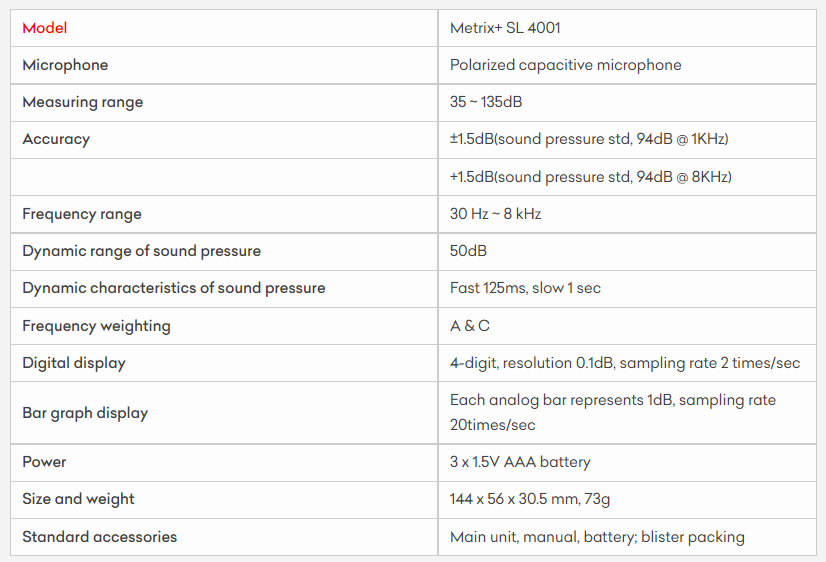This screenshot has width=826, height=562.
Task: Select the "Bar graph display" label
Action: tap(85, 413)
